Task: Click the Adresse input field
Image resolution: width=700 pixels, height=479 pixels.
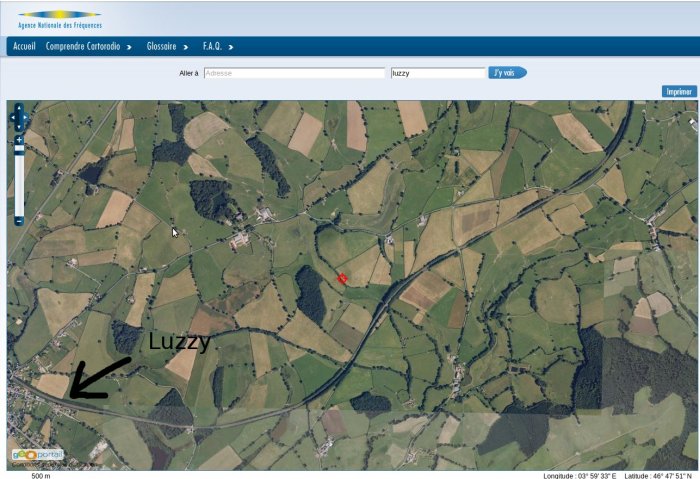Action: coord(294,73)
